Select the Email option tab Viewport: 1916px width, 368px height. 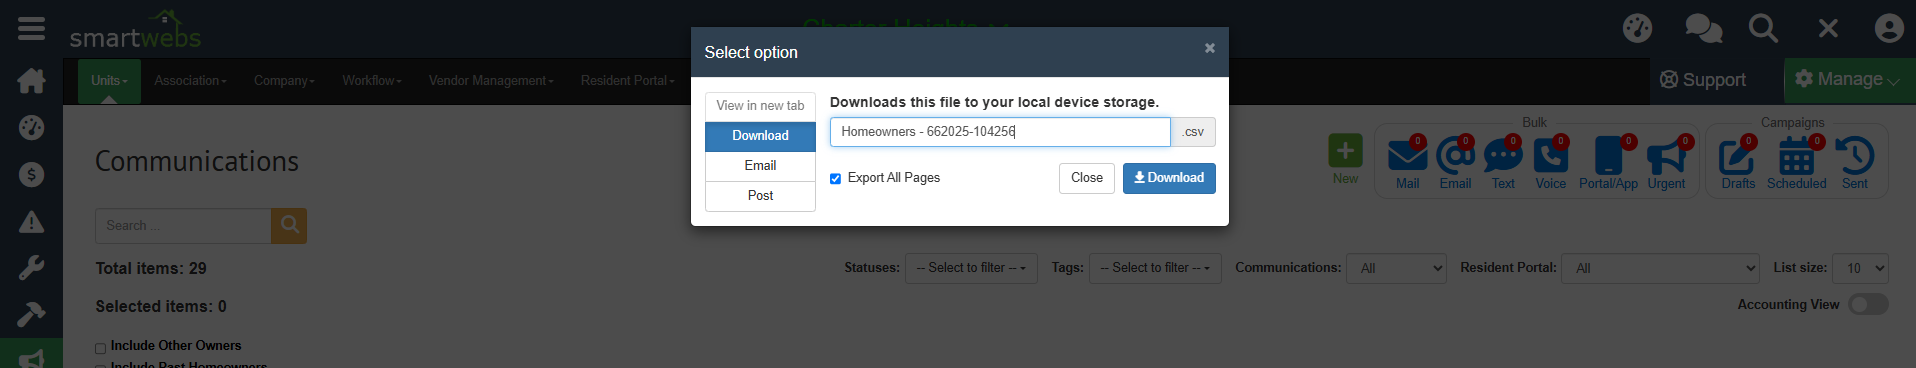click(760, 166)
